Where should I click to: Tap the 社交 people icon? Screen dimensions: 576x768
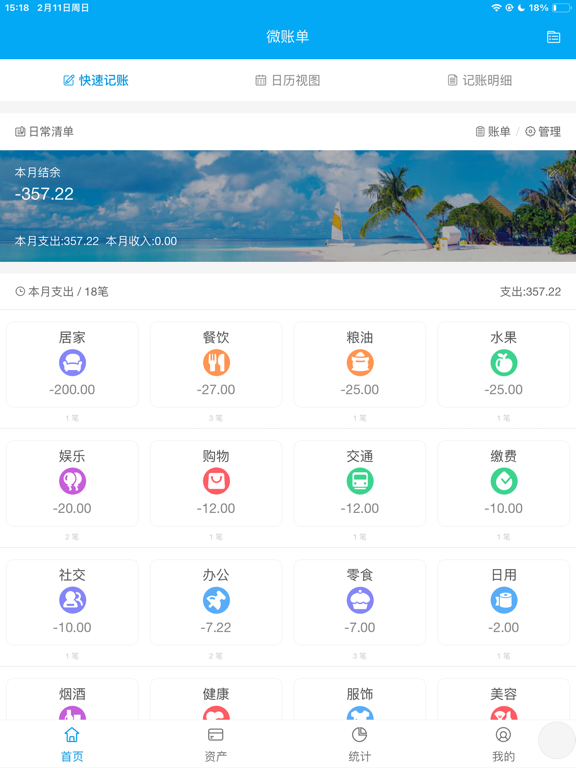(x=72, y=600)
